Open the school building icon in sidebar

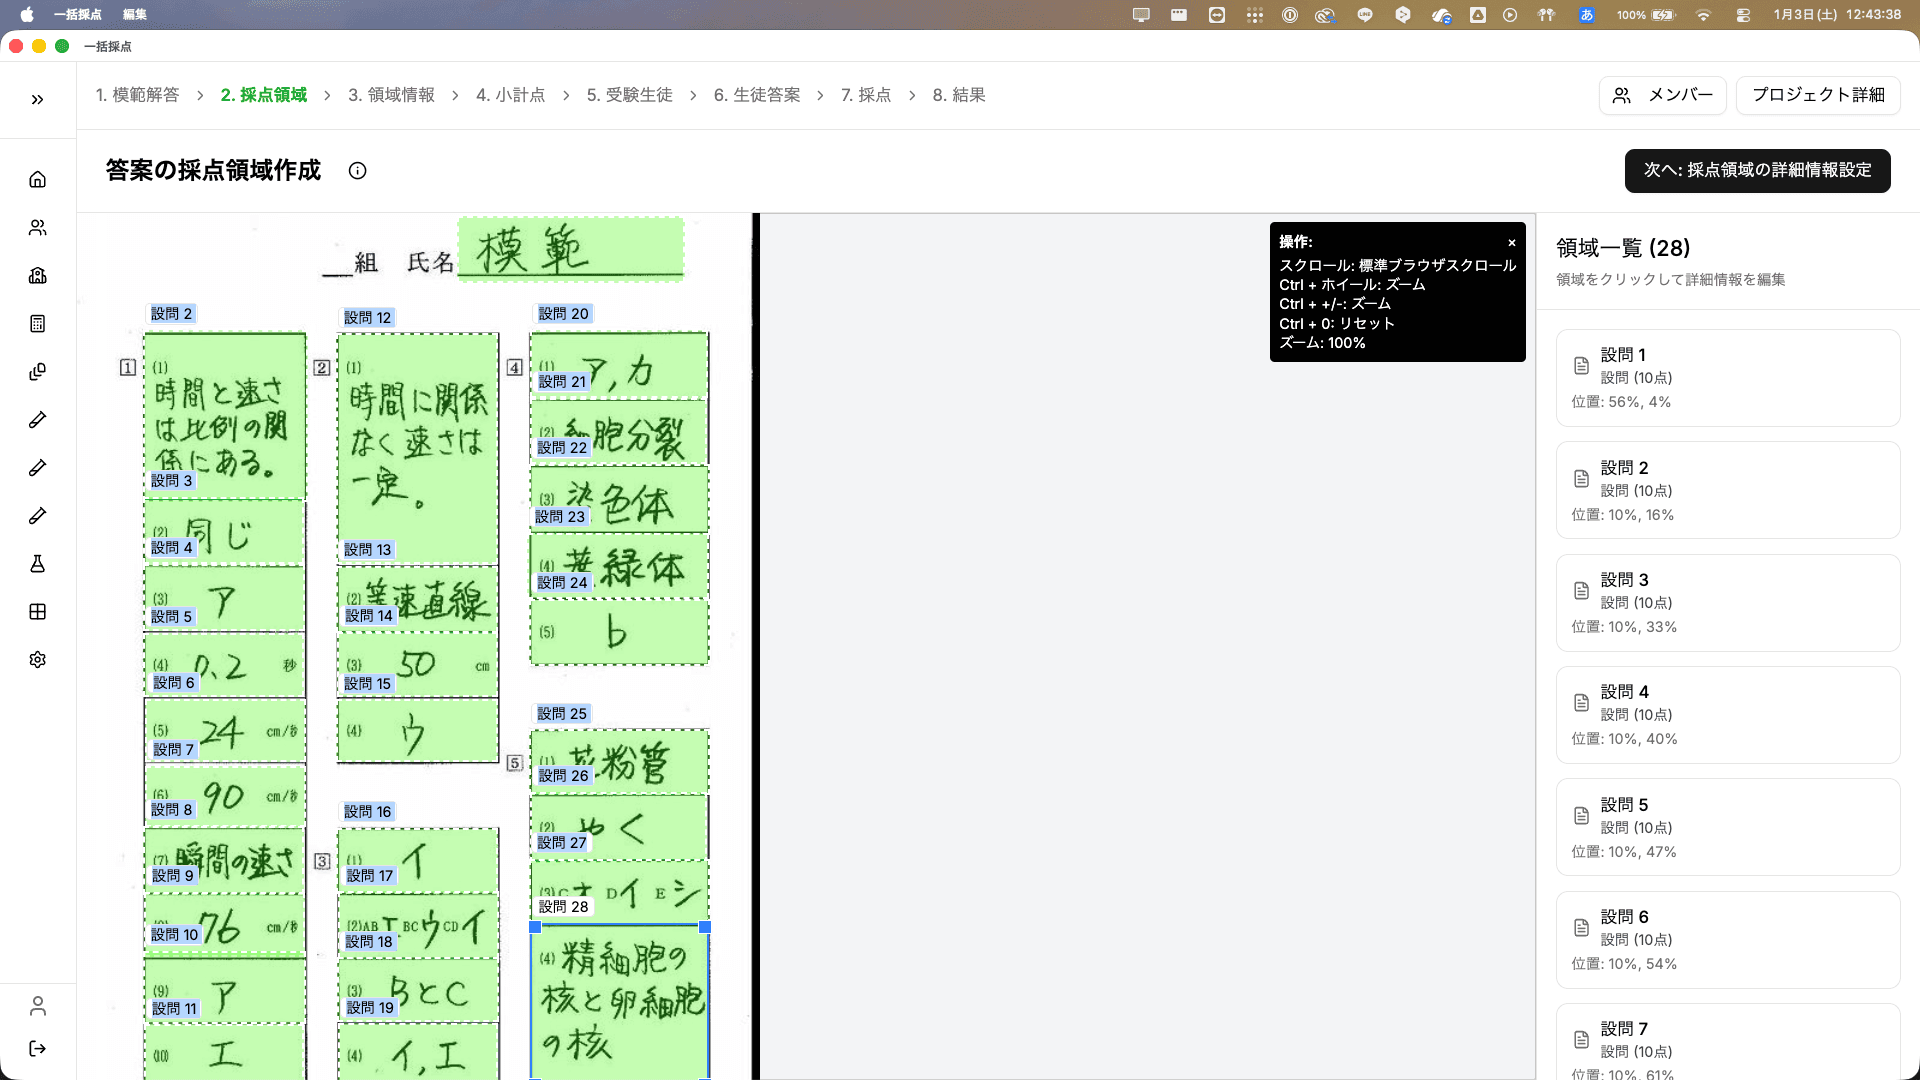(x=37, y=276)
